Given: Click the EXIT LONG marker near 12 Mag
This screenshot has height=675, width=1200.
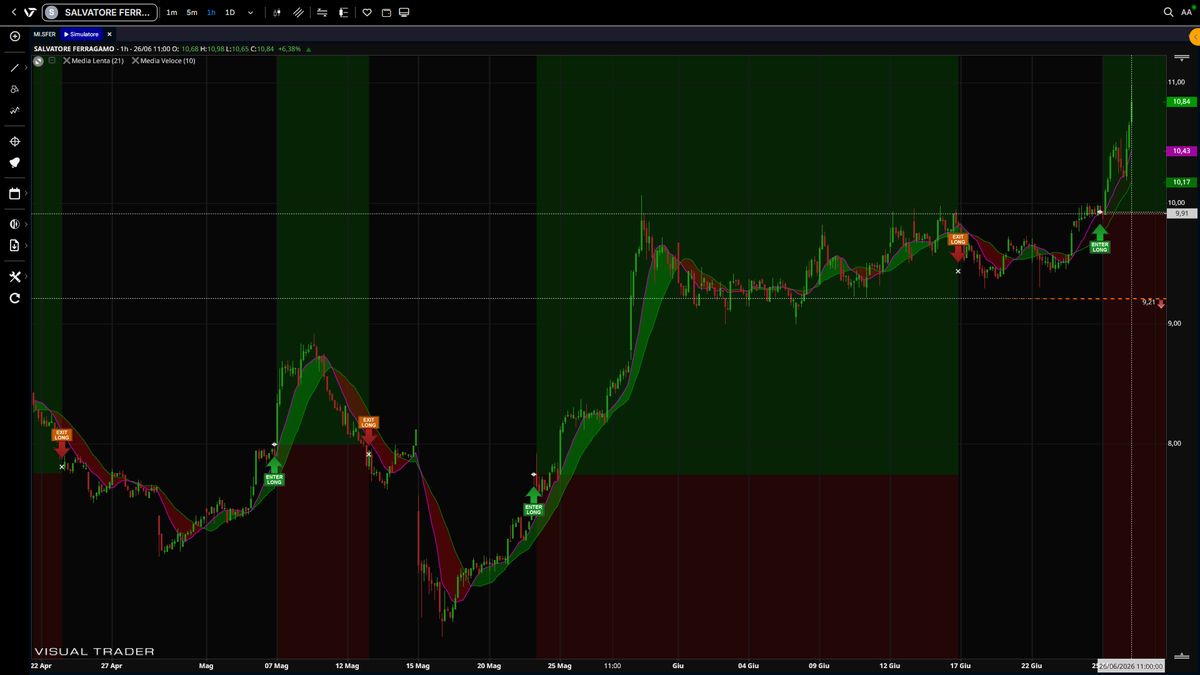Looking at the screenshot, I should [368, 430].
